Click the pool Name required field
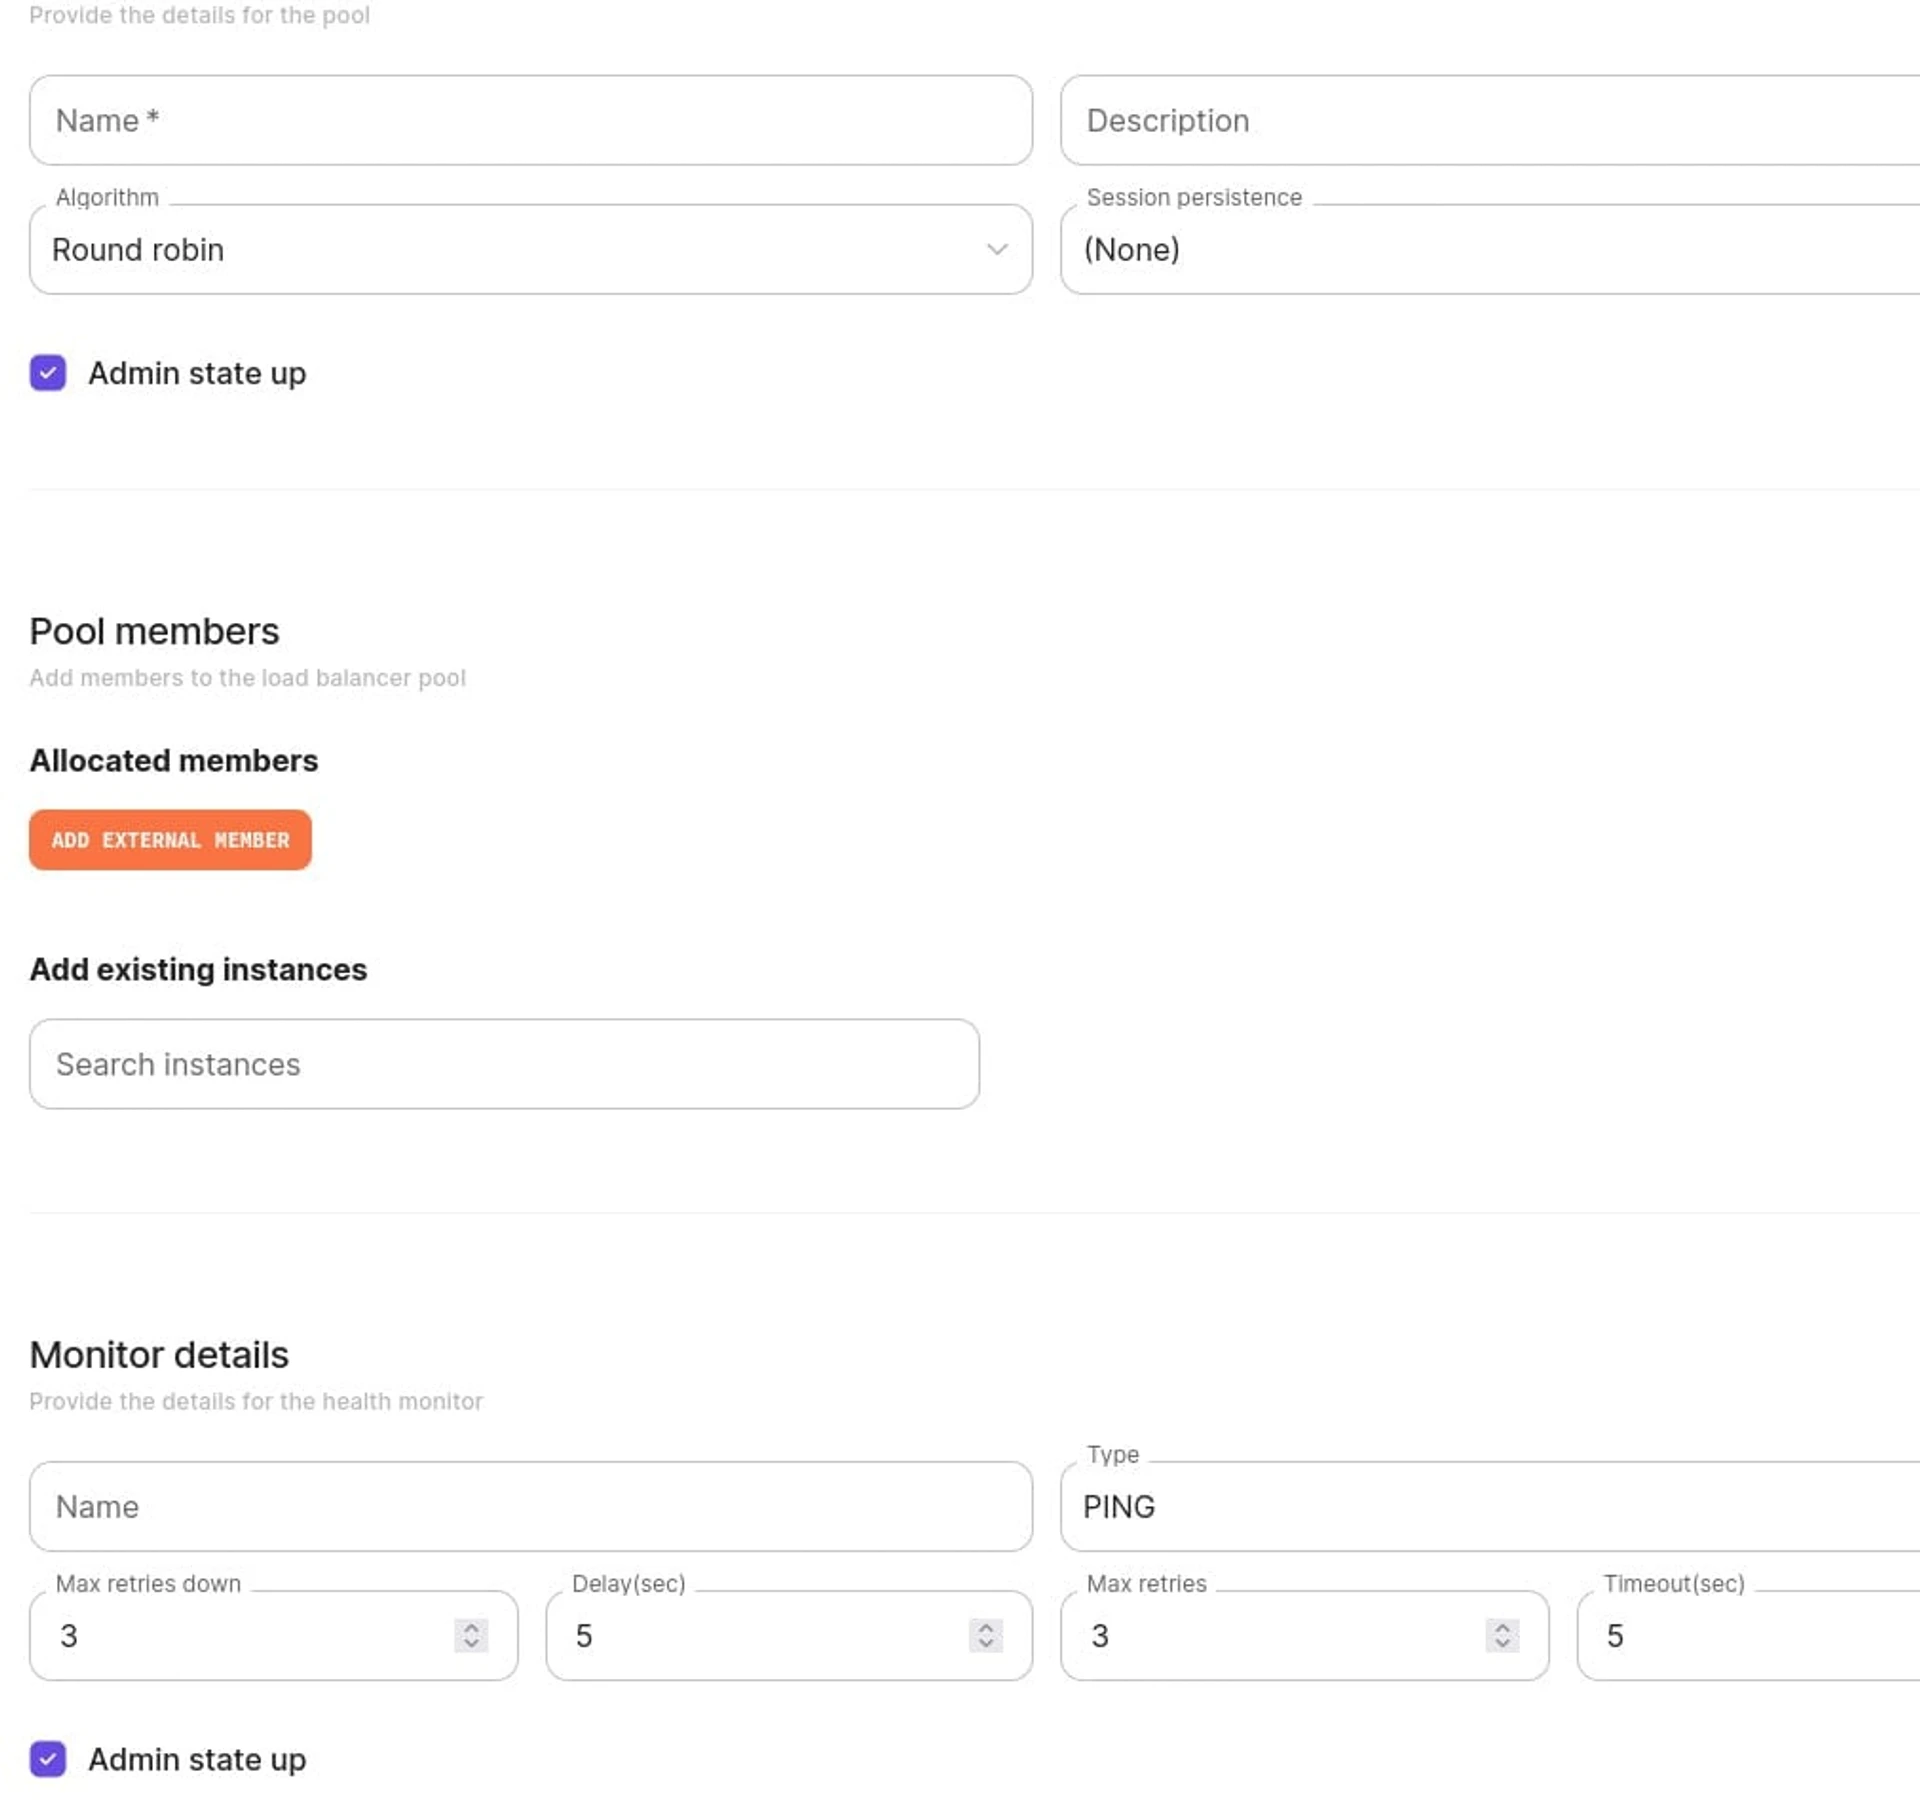 (x=530, y=120)
